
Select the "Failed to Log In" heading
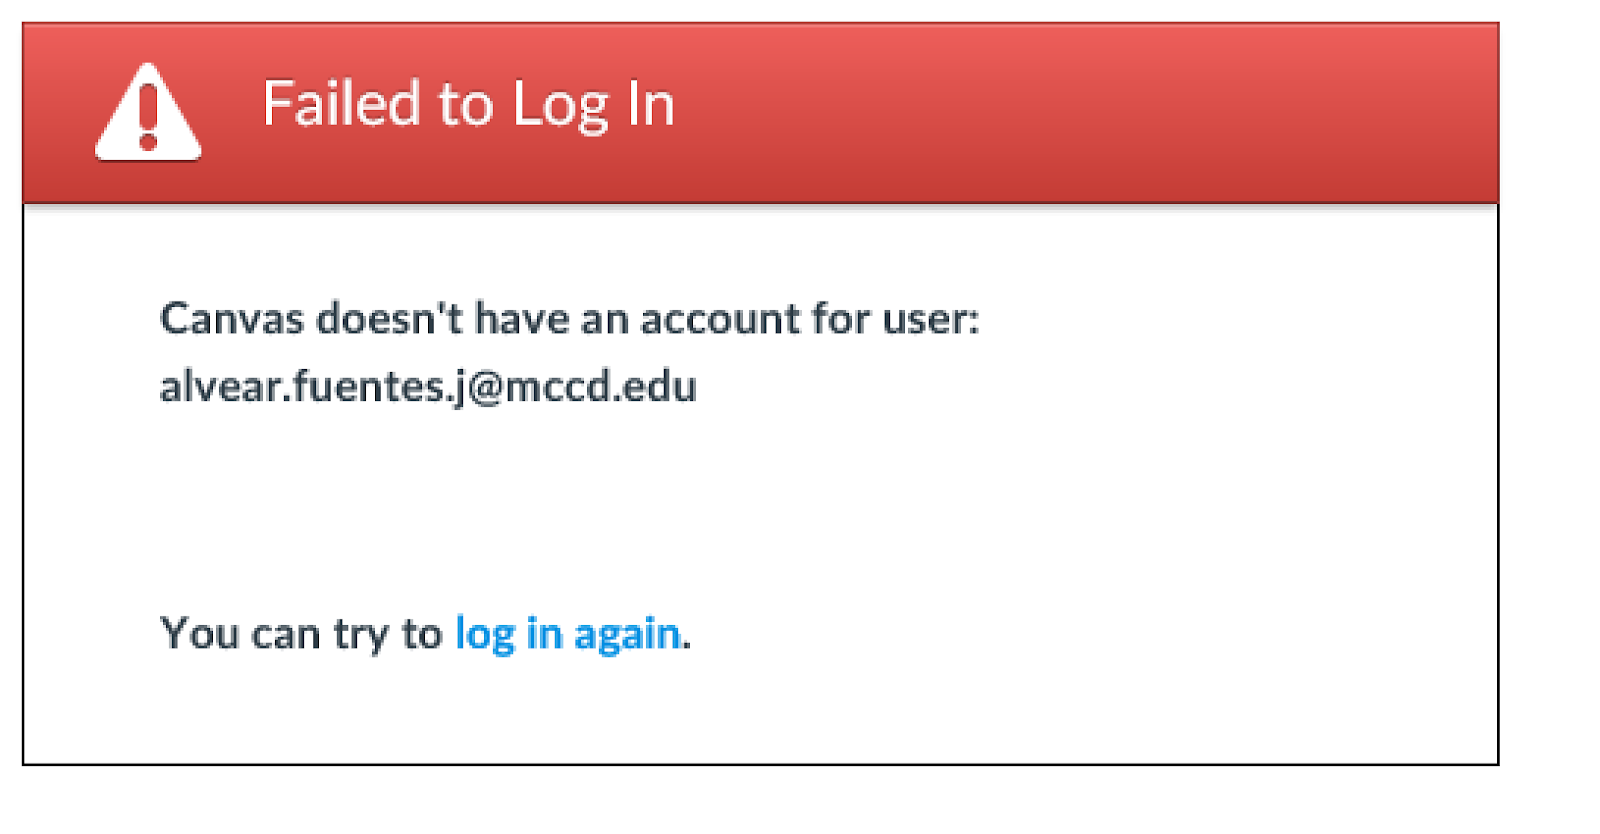pos(468,104)
